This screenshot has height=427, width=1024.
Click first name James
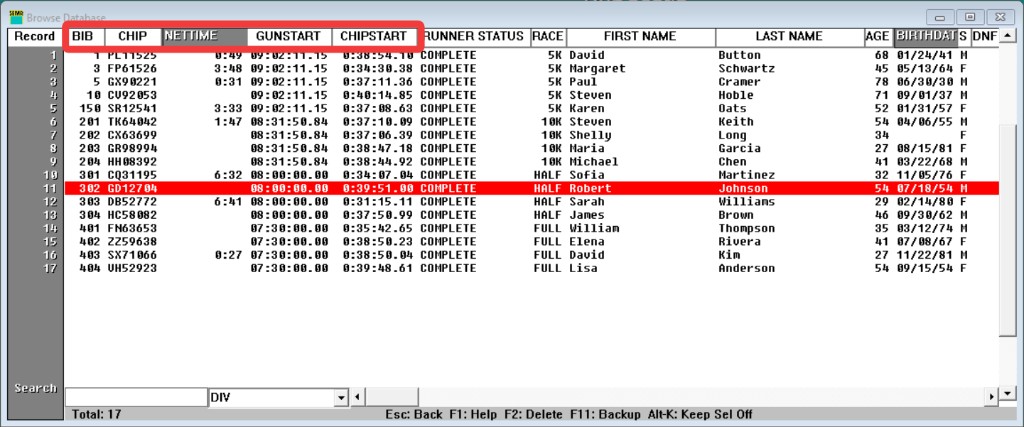[586, 215]
